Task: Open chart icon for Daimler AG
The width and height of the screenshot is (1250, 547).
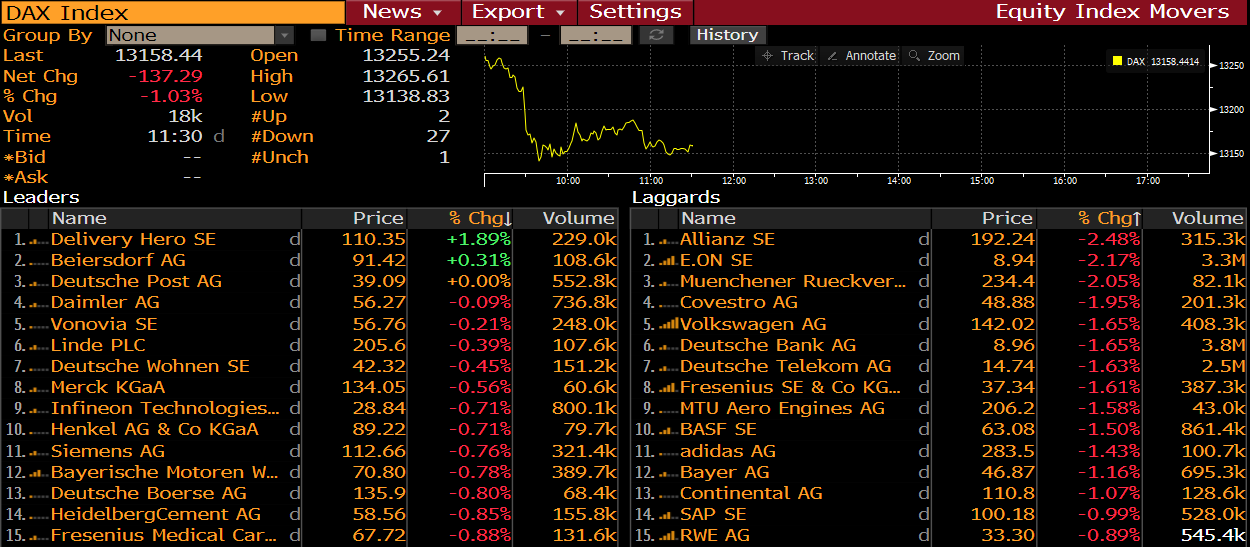Action: (x=39, y=303)
